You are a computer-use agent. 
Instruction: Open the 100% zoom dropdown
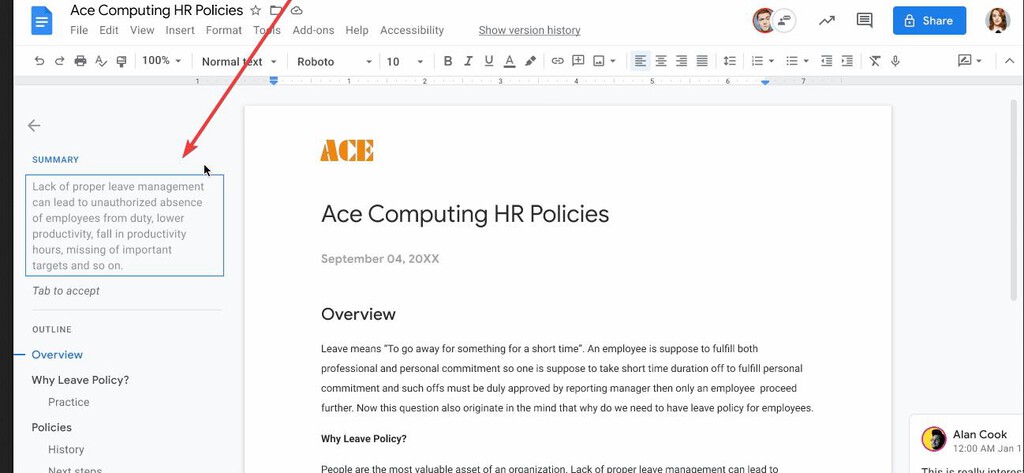coord(161,61)
